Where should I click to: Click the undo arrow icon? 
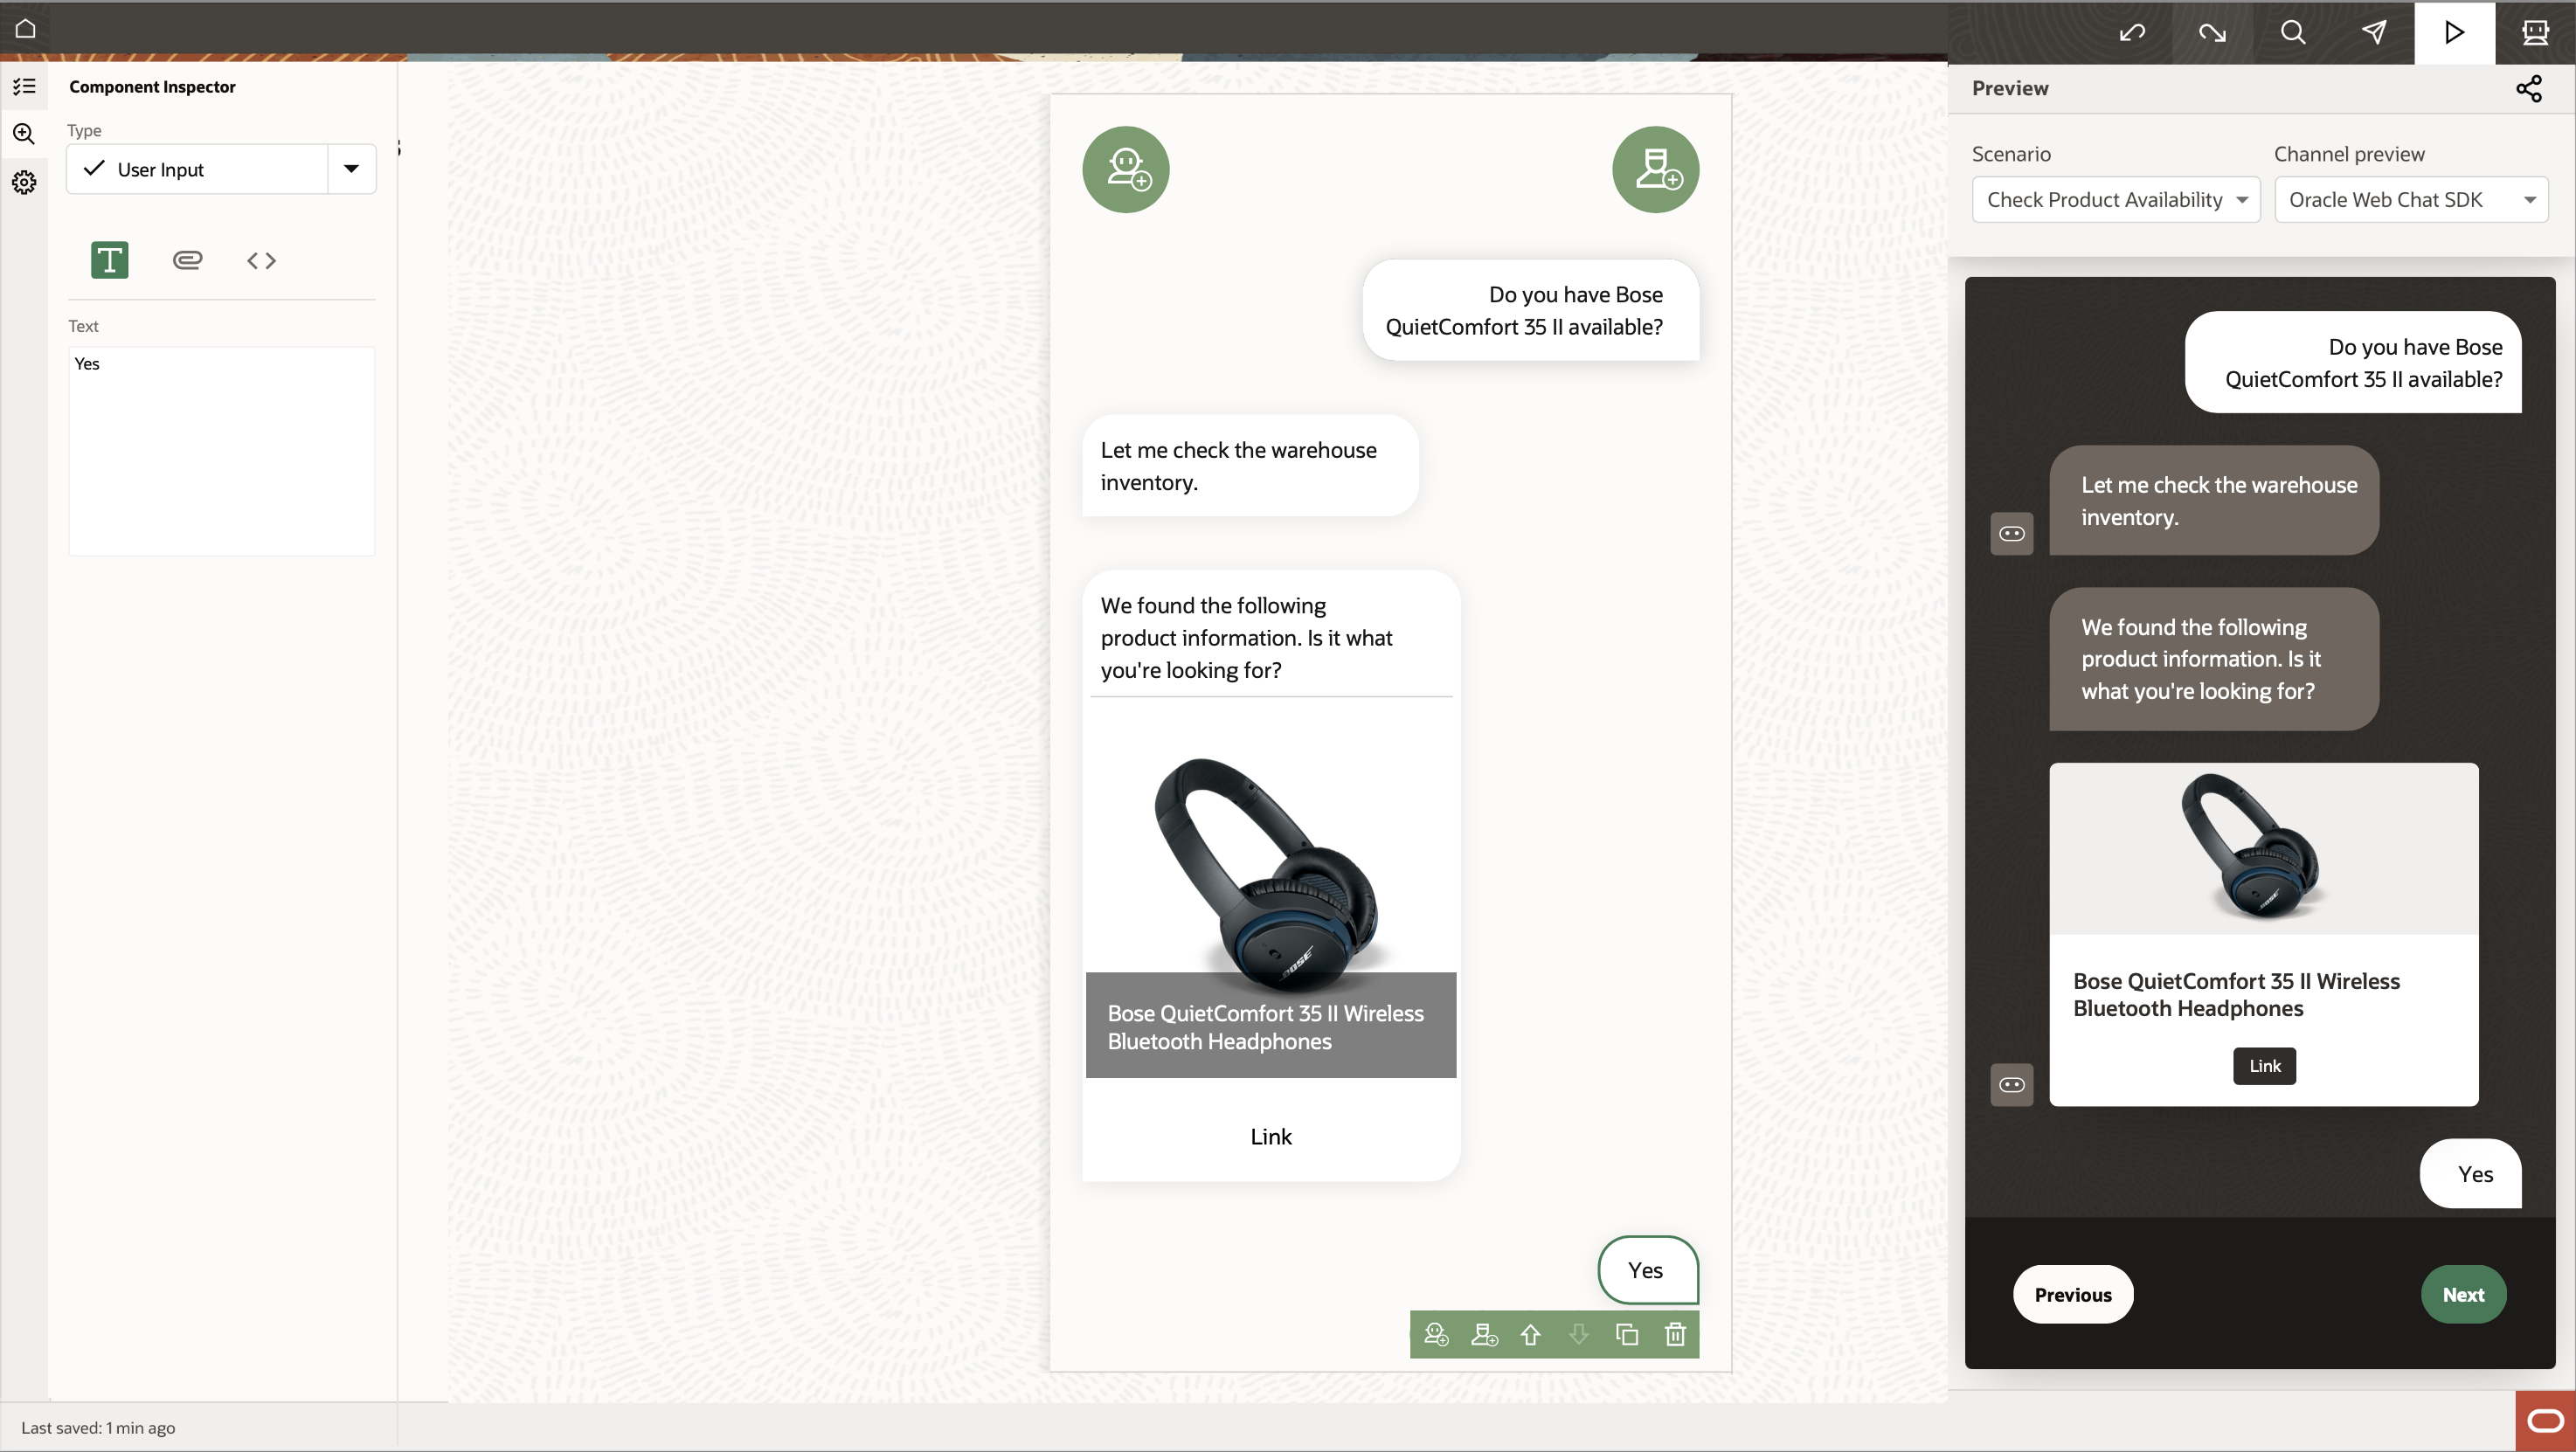[2132, 33]
